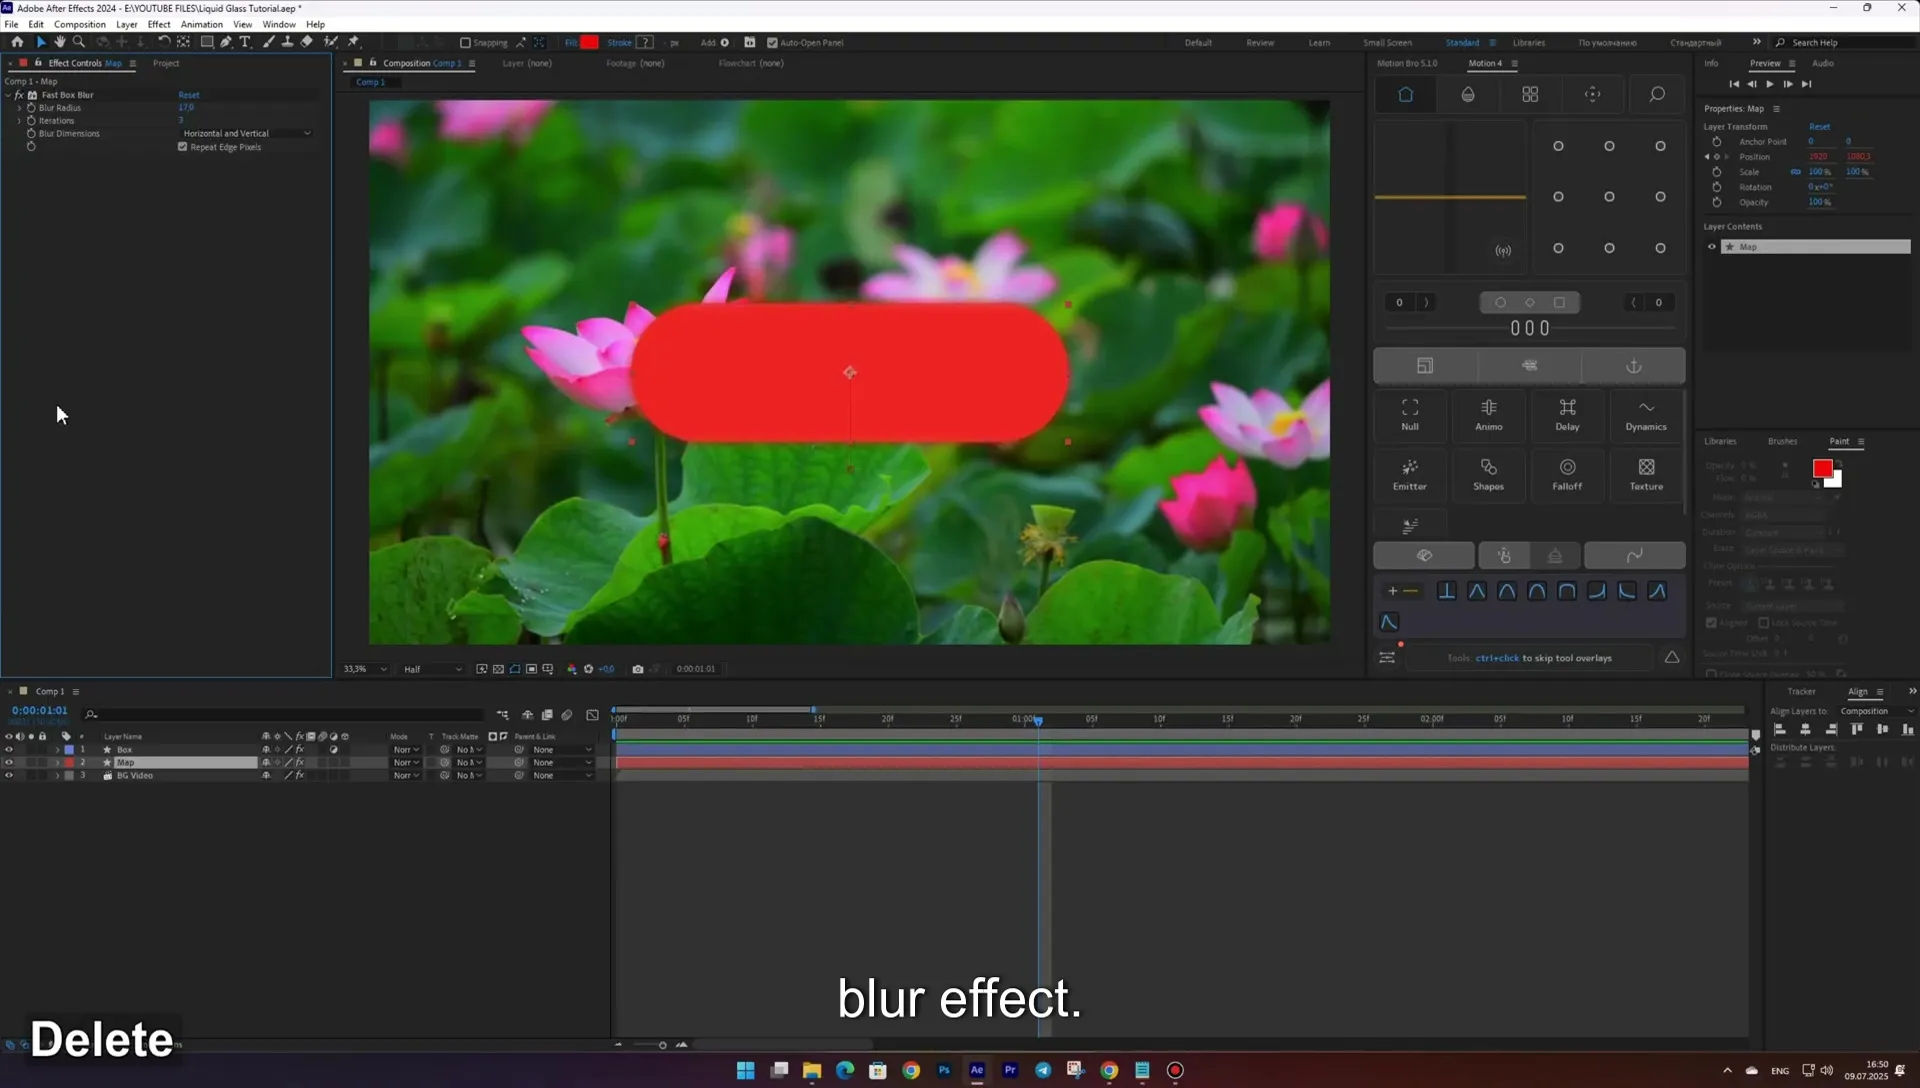Open the Effect menu
1920x1088 pixels.
159,24
